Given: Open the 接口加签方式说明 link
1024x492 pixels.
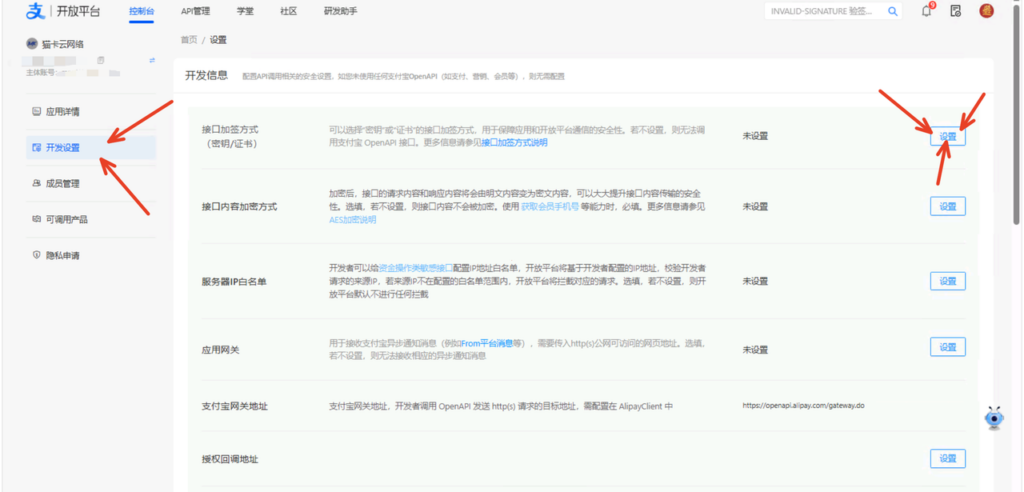Looking at the screenshot, I should coord(515,142).
